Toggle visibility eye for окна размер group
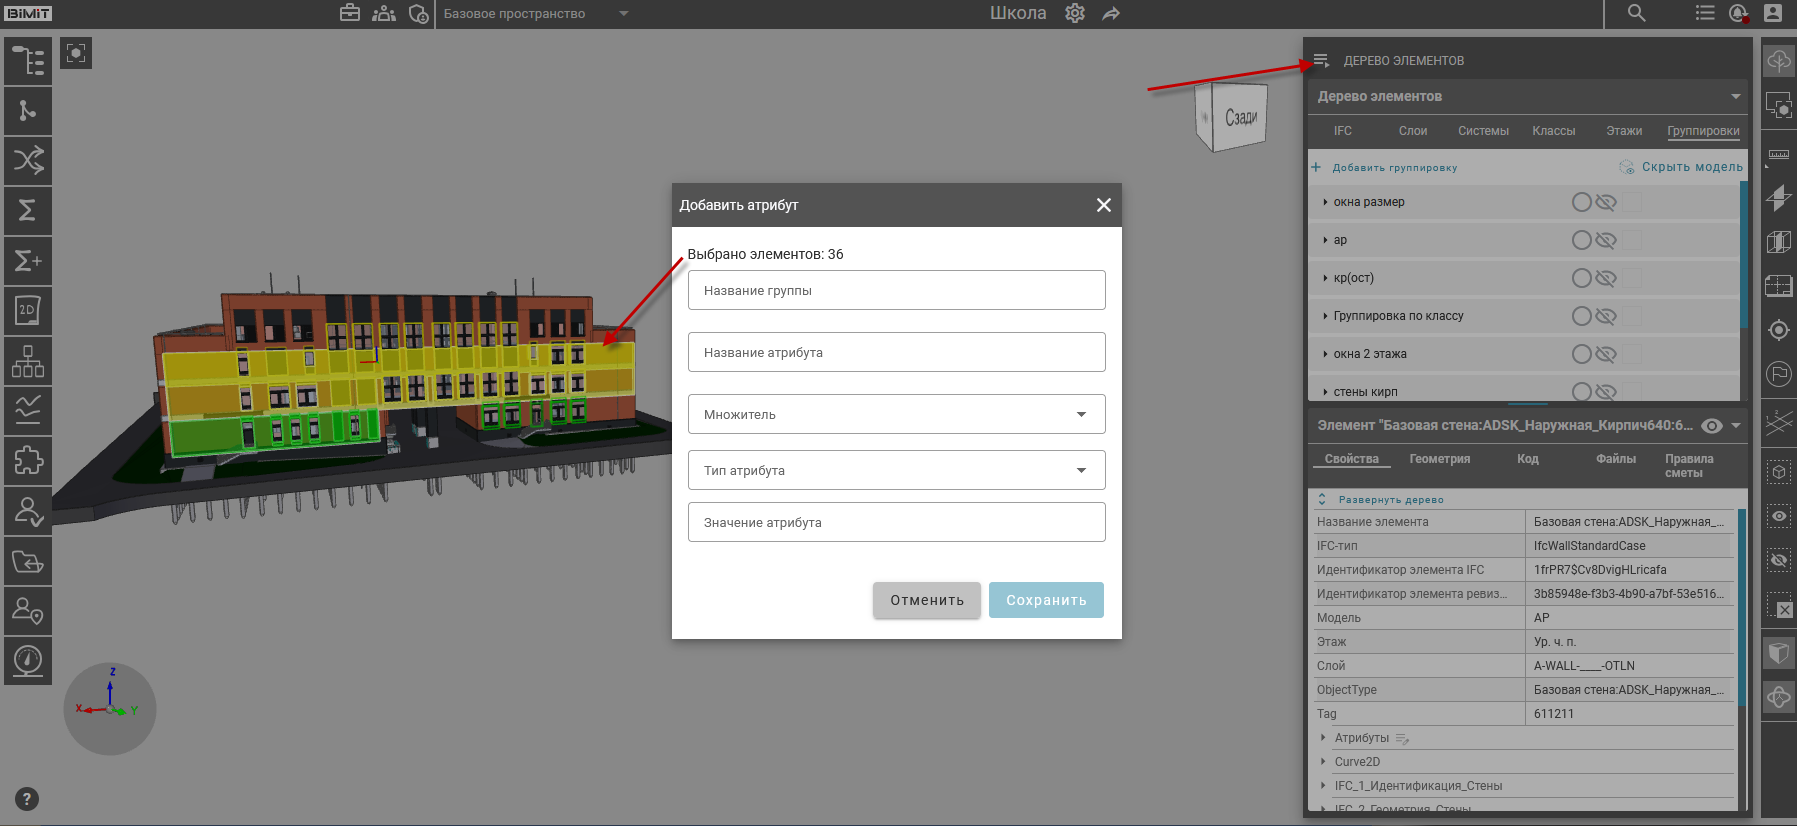 (1606, 202)
